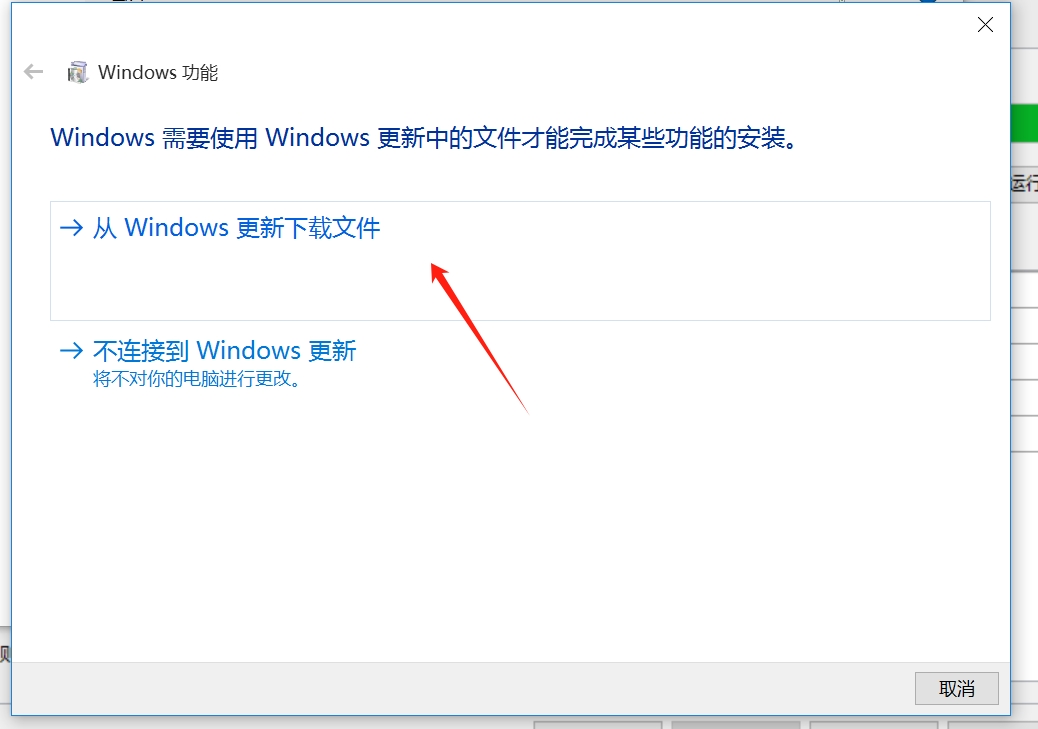Click empty area inside the download option box

[662, 278]
